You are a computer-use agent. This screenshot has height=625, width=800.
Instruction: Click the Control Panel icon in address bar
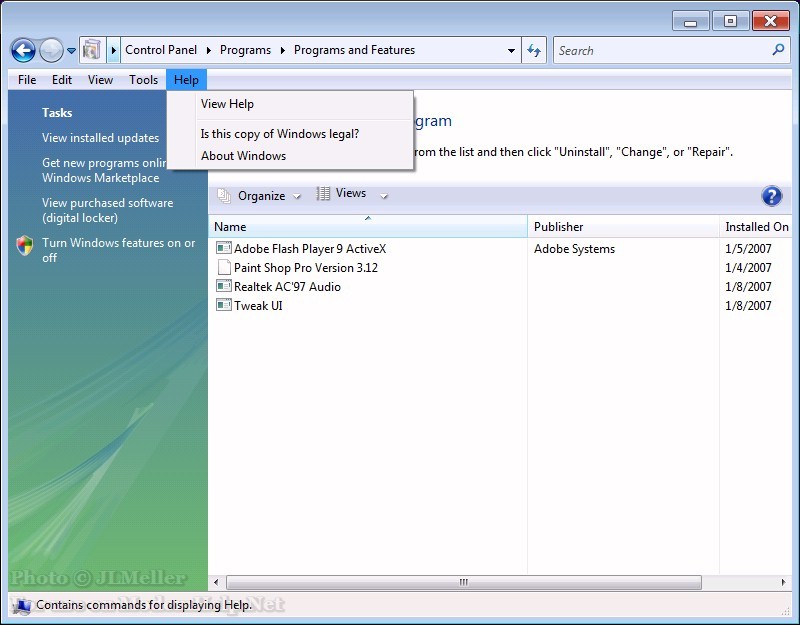[92, 50]
